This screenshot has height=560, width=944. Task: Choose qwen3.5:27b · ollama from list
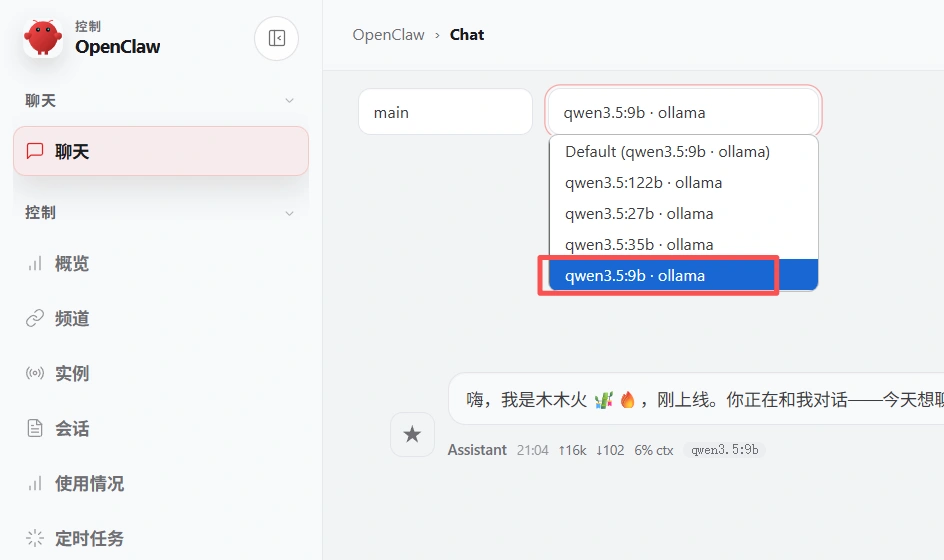click(x=683, y=214)
